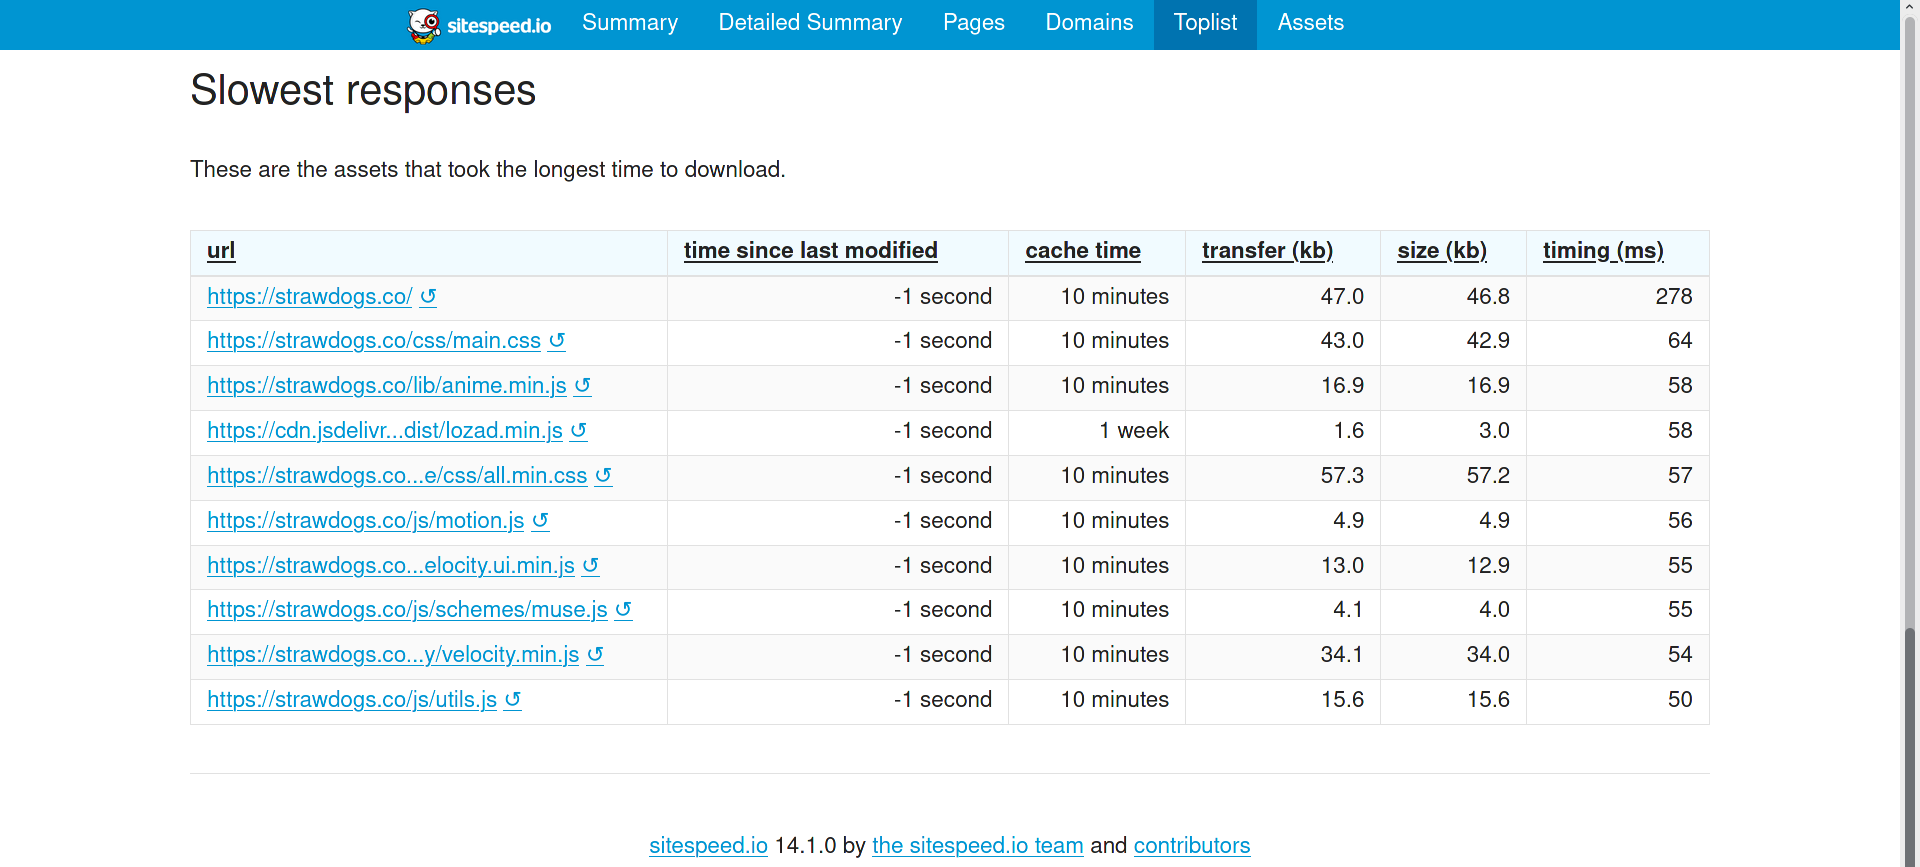Click the sitespeed.io logo
Screen dimensions: 1920x867
pos(480,25)
